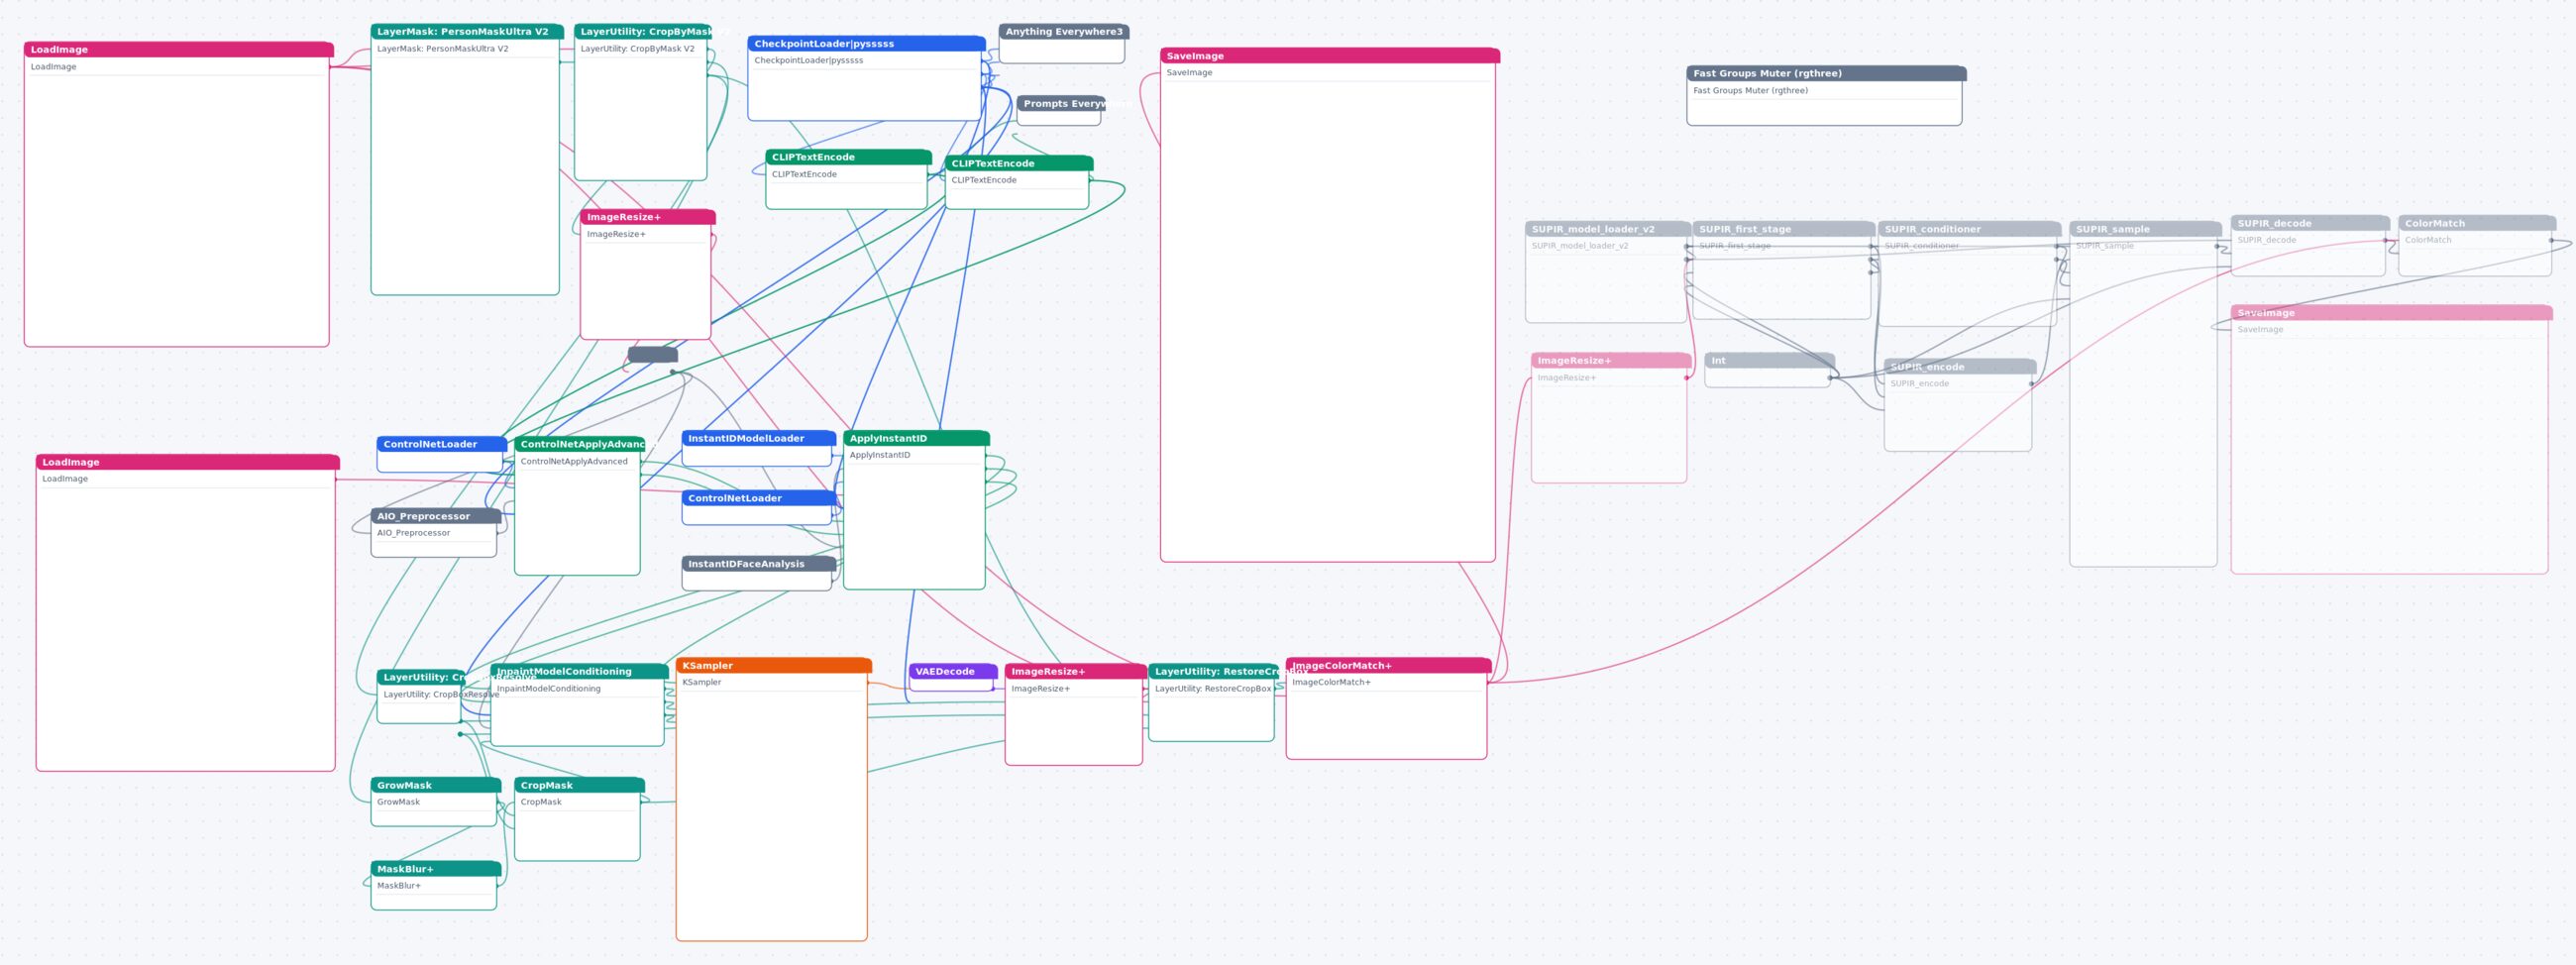Image resolution: width=2576 pixels, height=965 pixels.
Task: Click the LayerUtility: CropByMask V2 header
Action: (642, 31)
